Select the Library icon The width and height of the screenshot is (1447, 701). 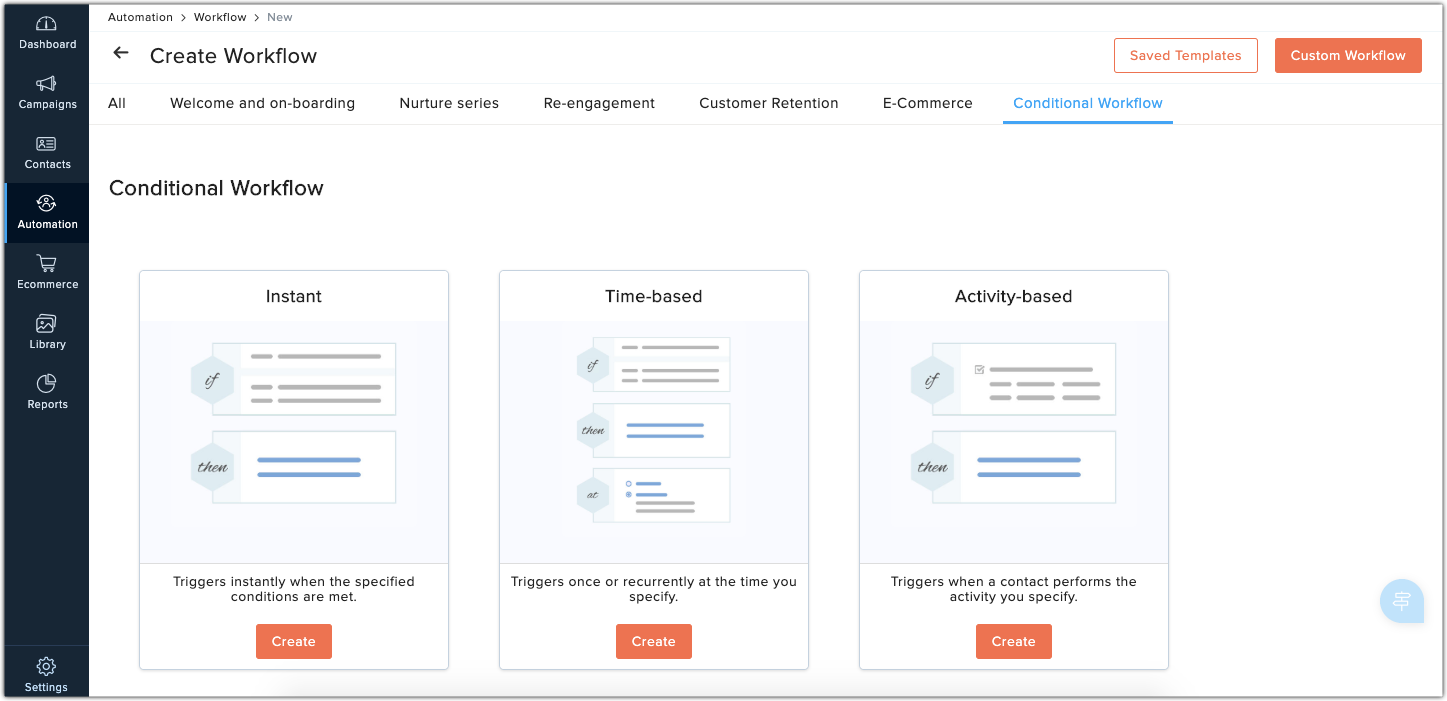46,333
